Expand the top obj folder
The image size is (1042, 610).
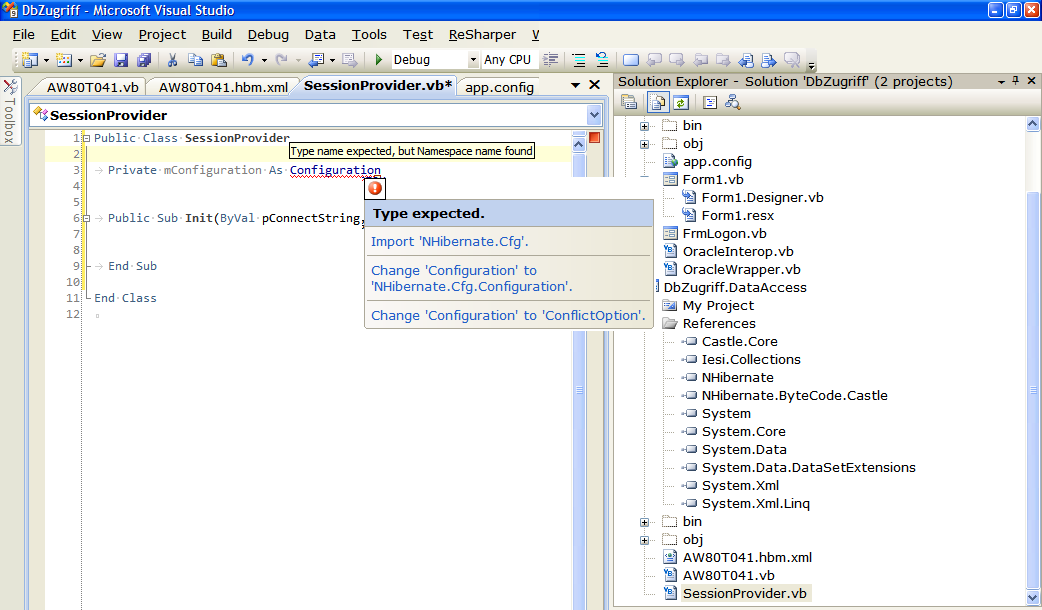[x=644, y=144]
